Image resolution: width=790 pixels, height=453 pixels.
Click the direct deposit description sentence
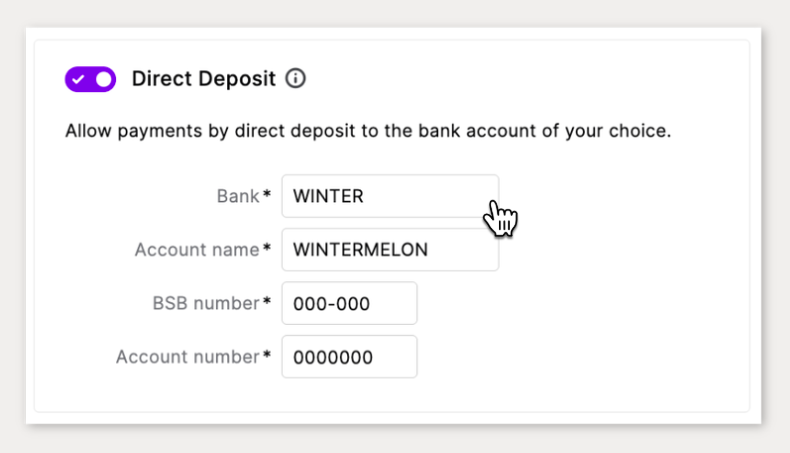point(367,131)
